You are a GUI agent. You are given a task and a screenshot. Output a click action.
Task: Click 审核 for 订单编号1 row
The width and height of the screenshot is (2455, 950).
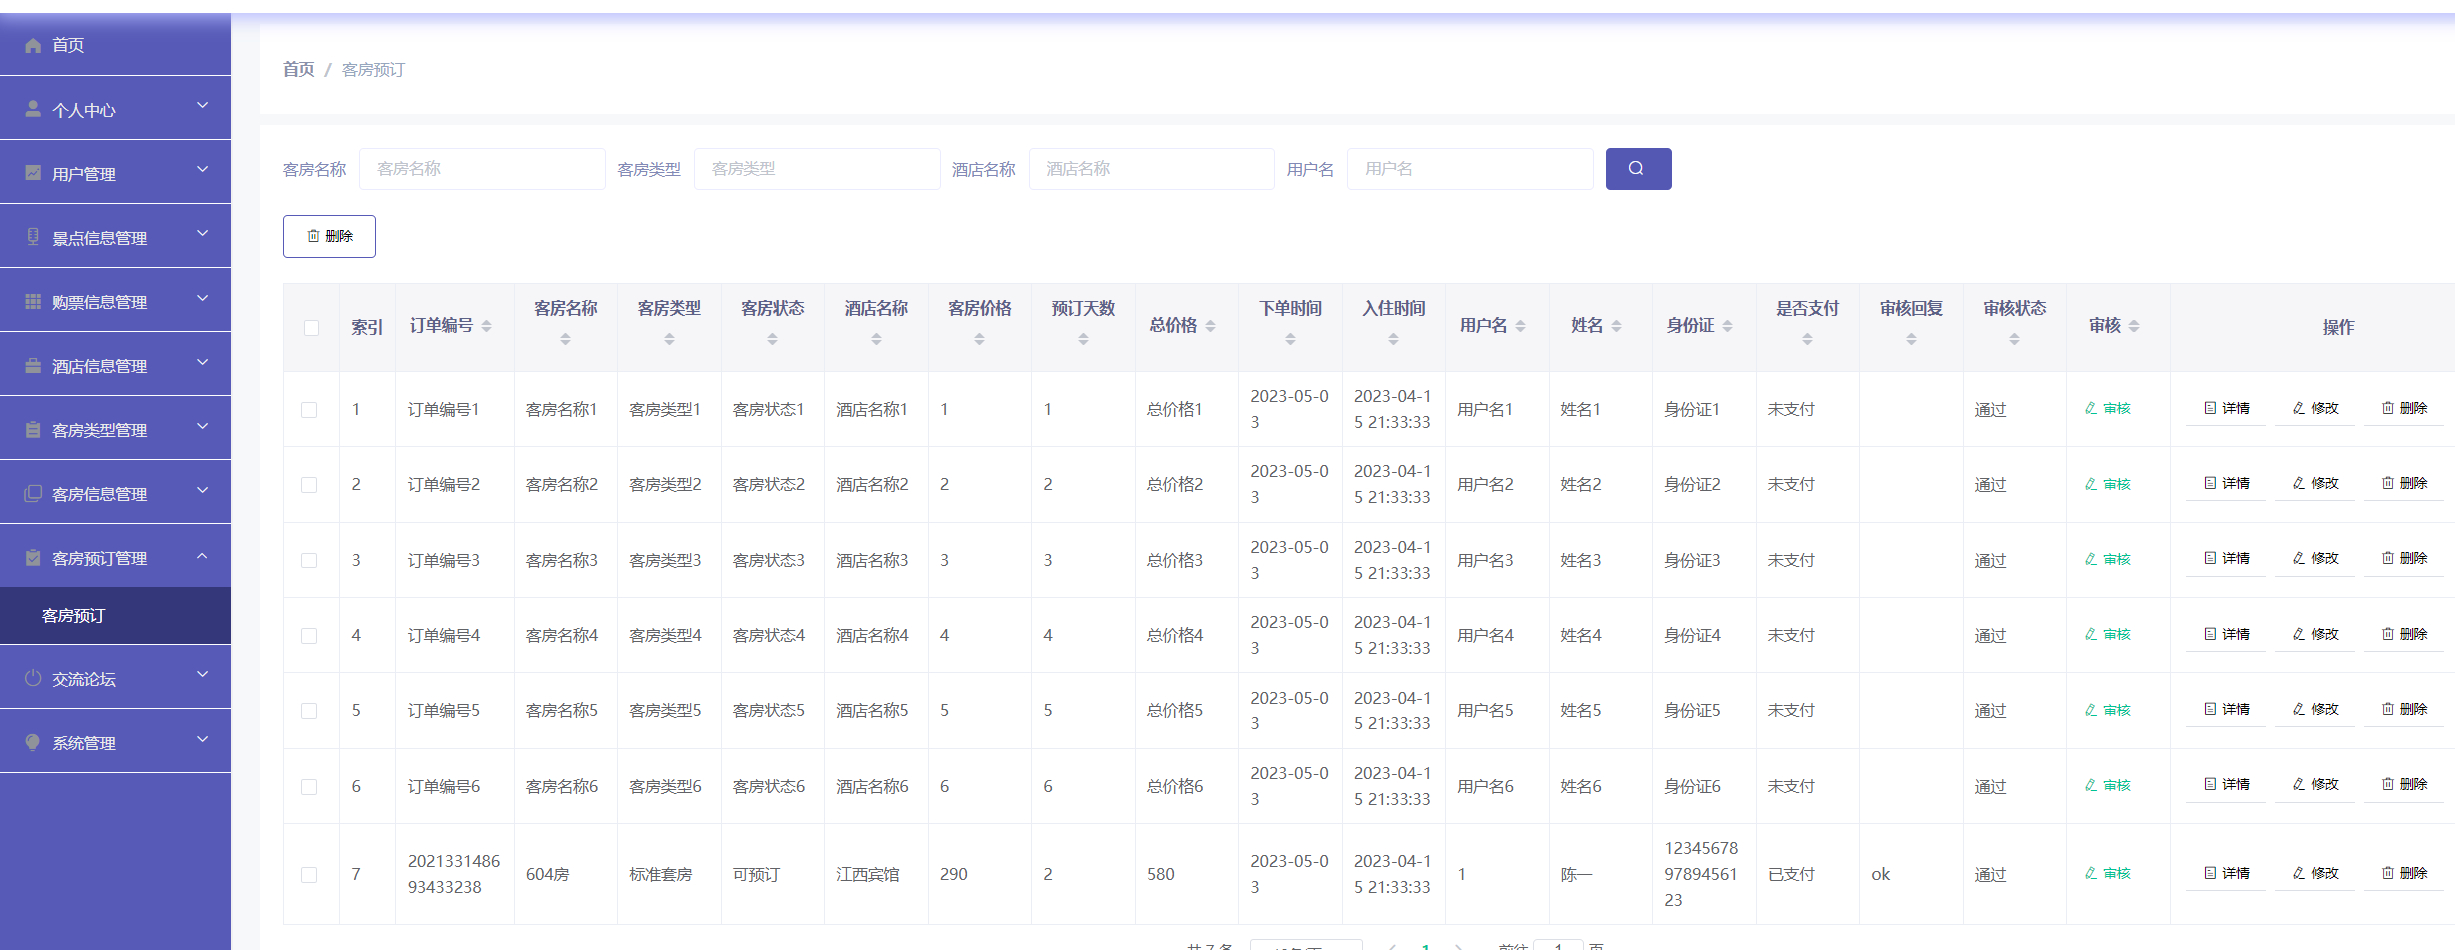[2107, 408]
